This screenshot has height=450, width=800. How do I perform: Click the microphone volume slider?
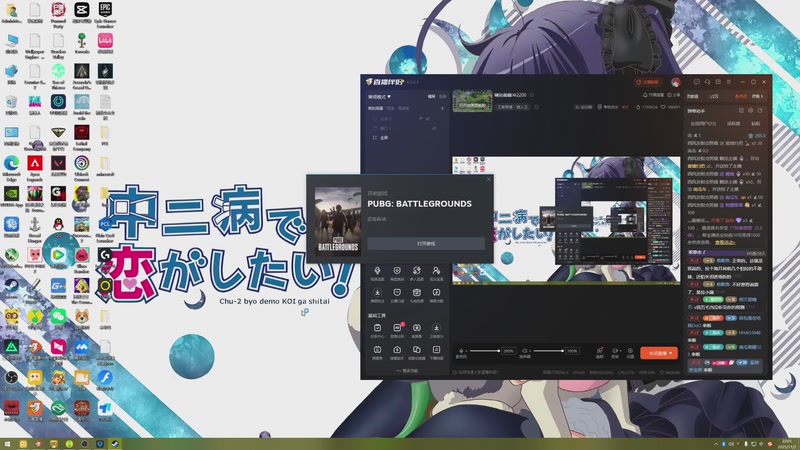(x=485, y=351)
